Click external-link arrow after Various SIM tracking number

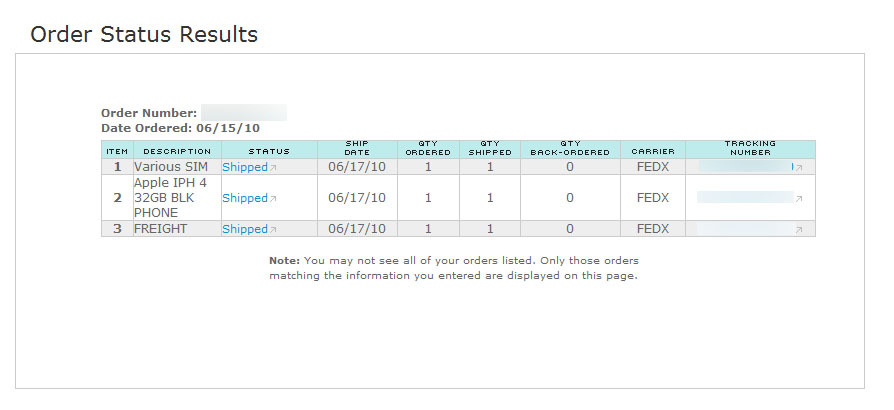point(798,168)
